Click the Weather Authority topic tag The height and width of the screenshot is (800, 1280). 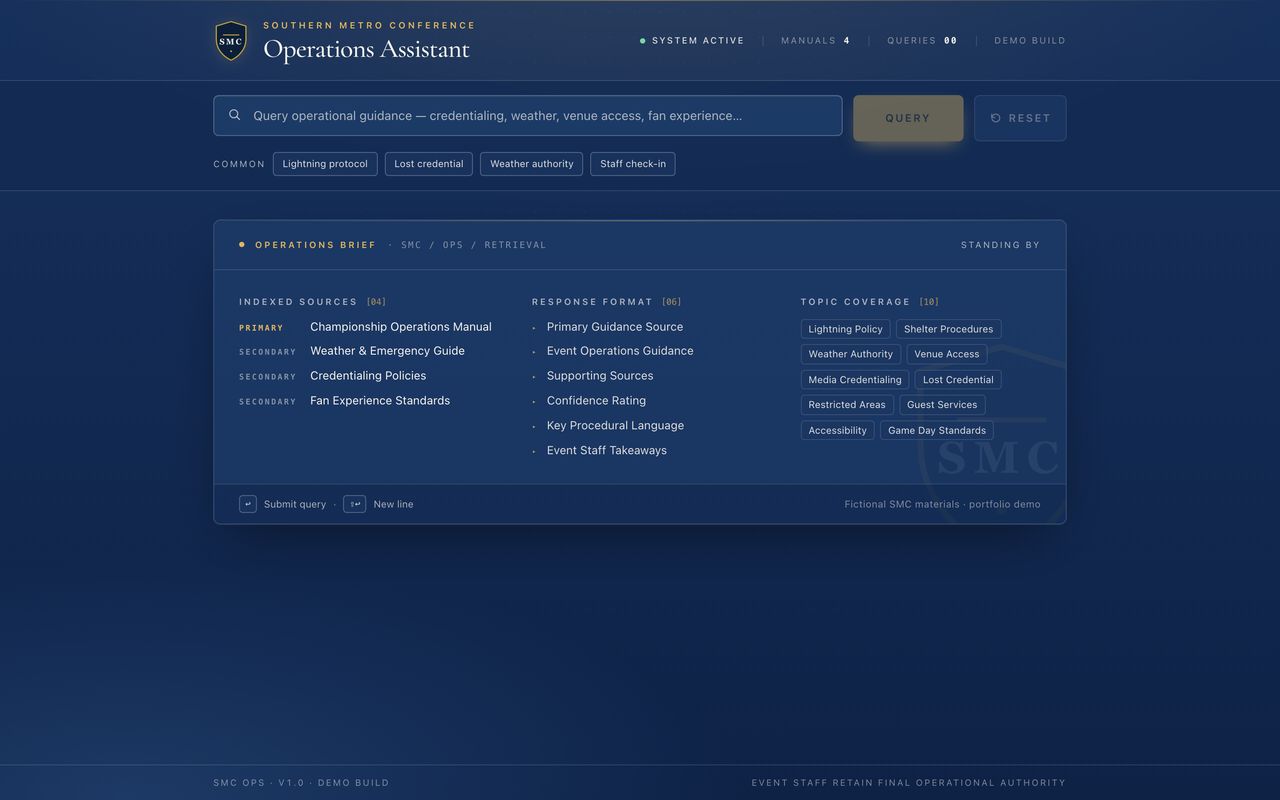tap(850, 354)
